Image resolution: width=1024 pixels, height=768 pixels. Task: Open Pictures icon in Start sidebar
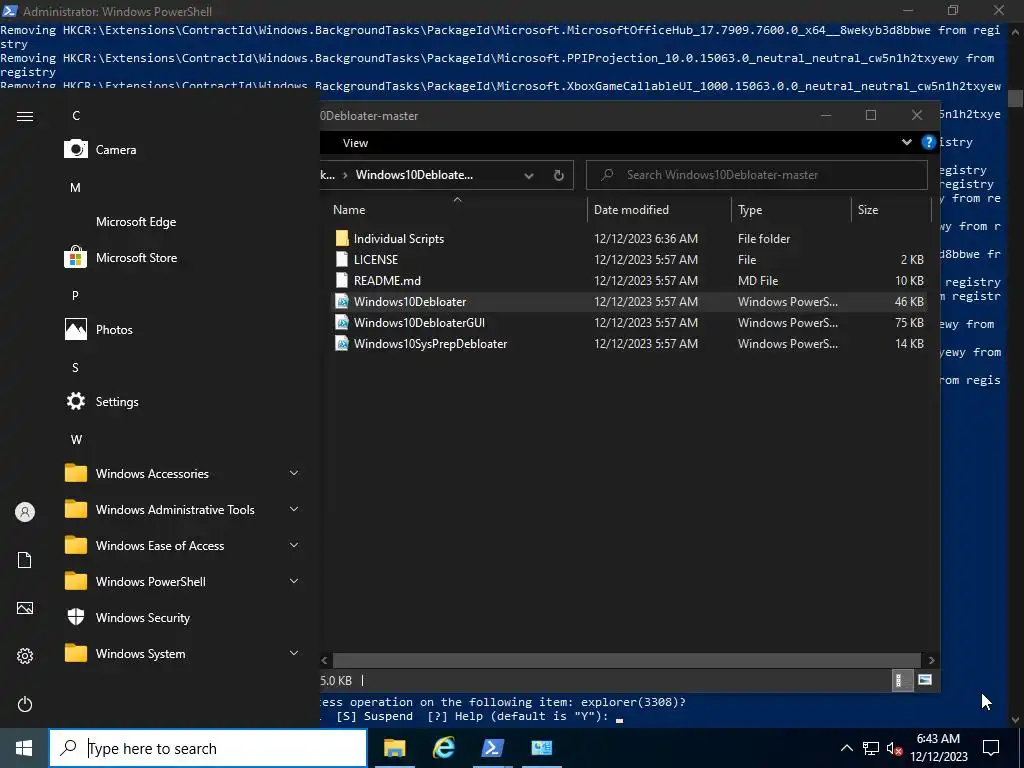[x=25, y=608]
